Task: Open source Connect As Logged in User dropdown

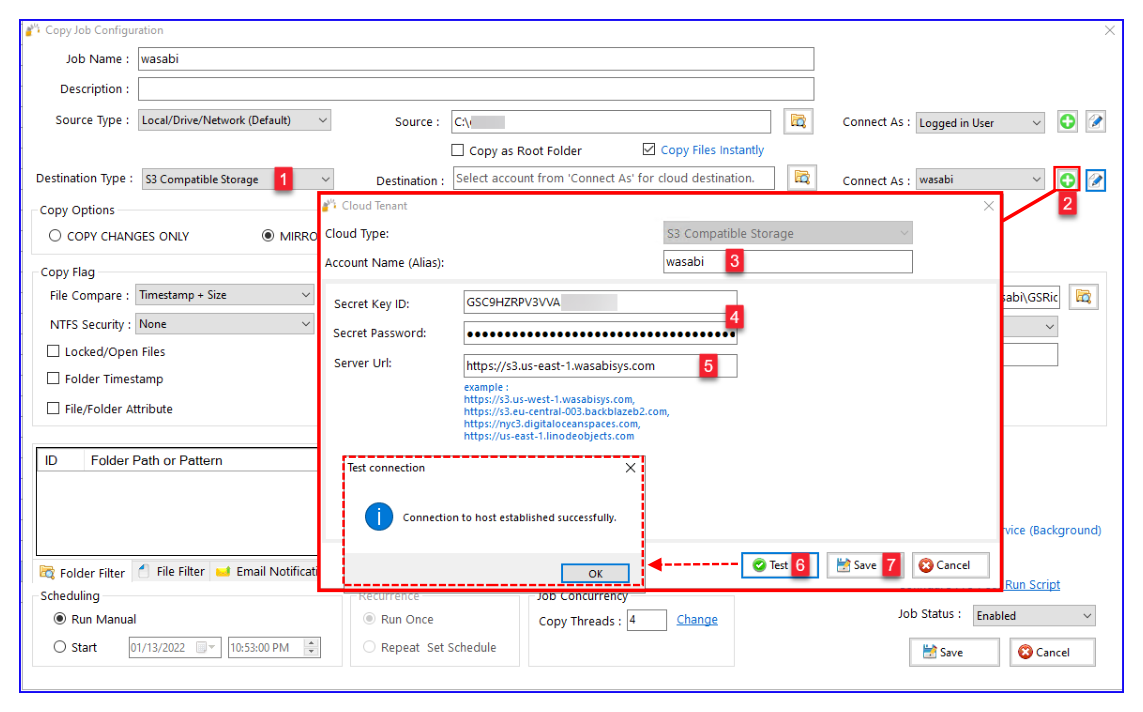Action: (x=980, y=123)
